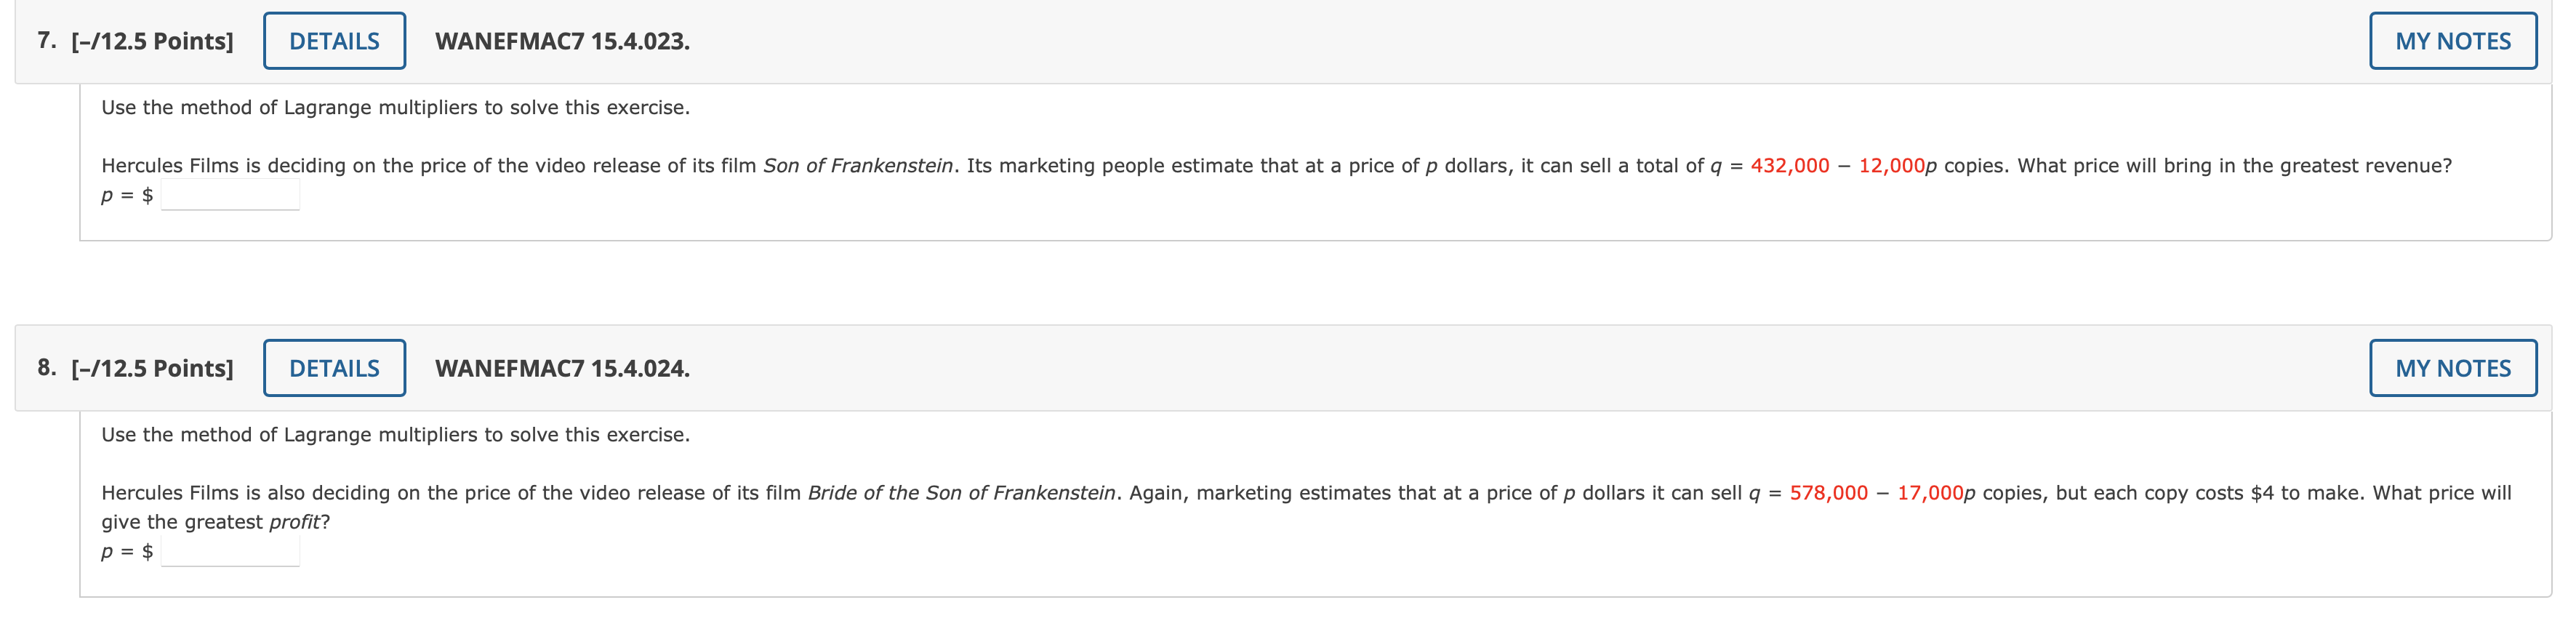
Task: Click the WANEFMAC7 15.4.024 question code
Action: (x=562, y=368)
